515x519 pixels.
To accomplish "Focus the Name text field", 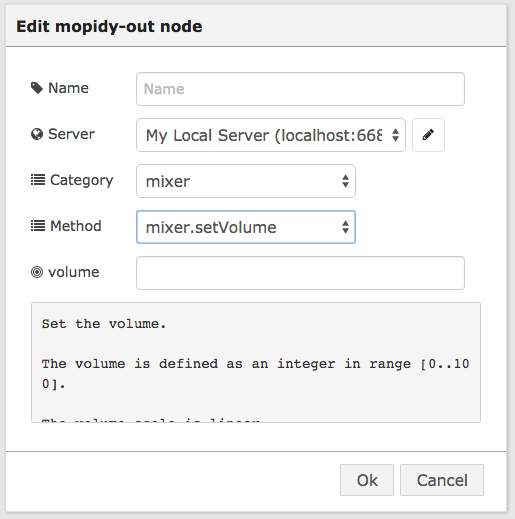I will coord(300,89).
